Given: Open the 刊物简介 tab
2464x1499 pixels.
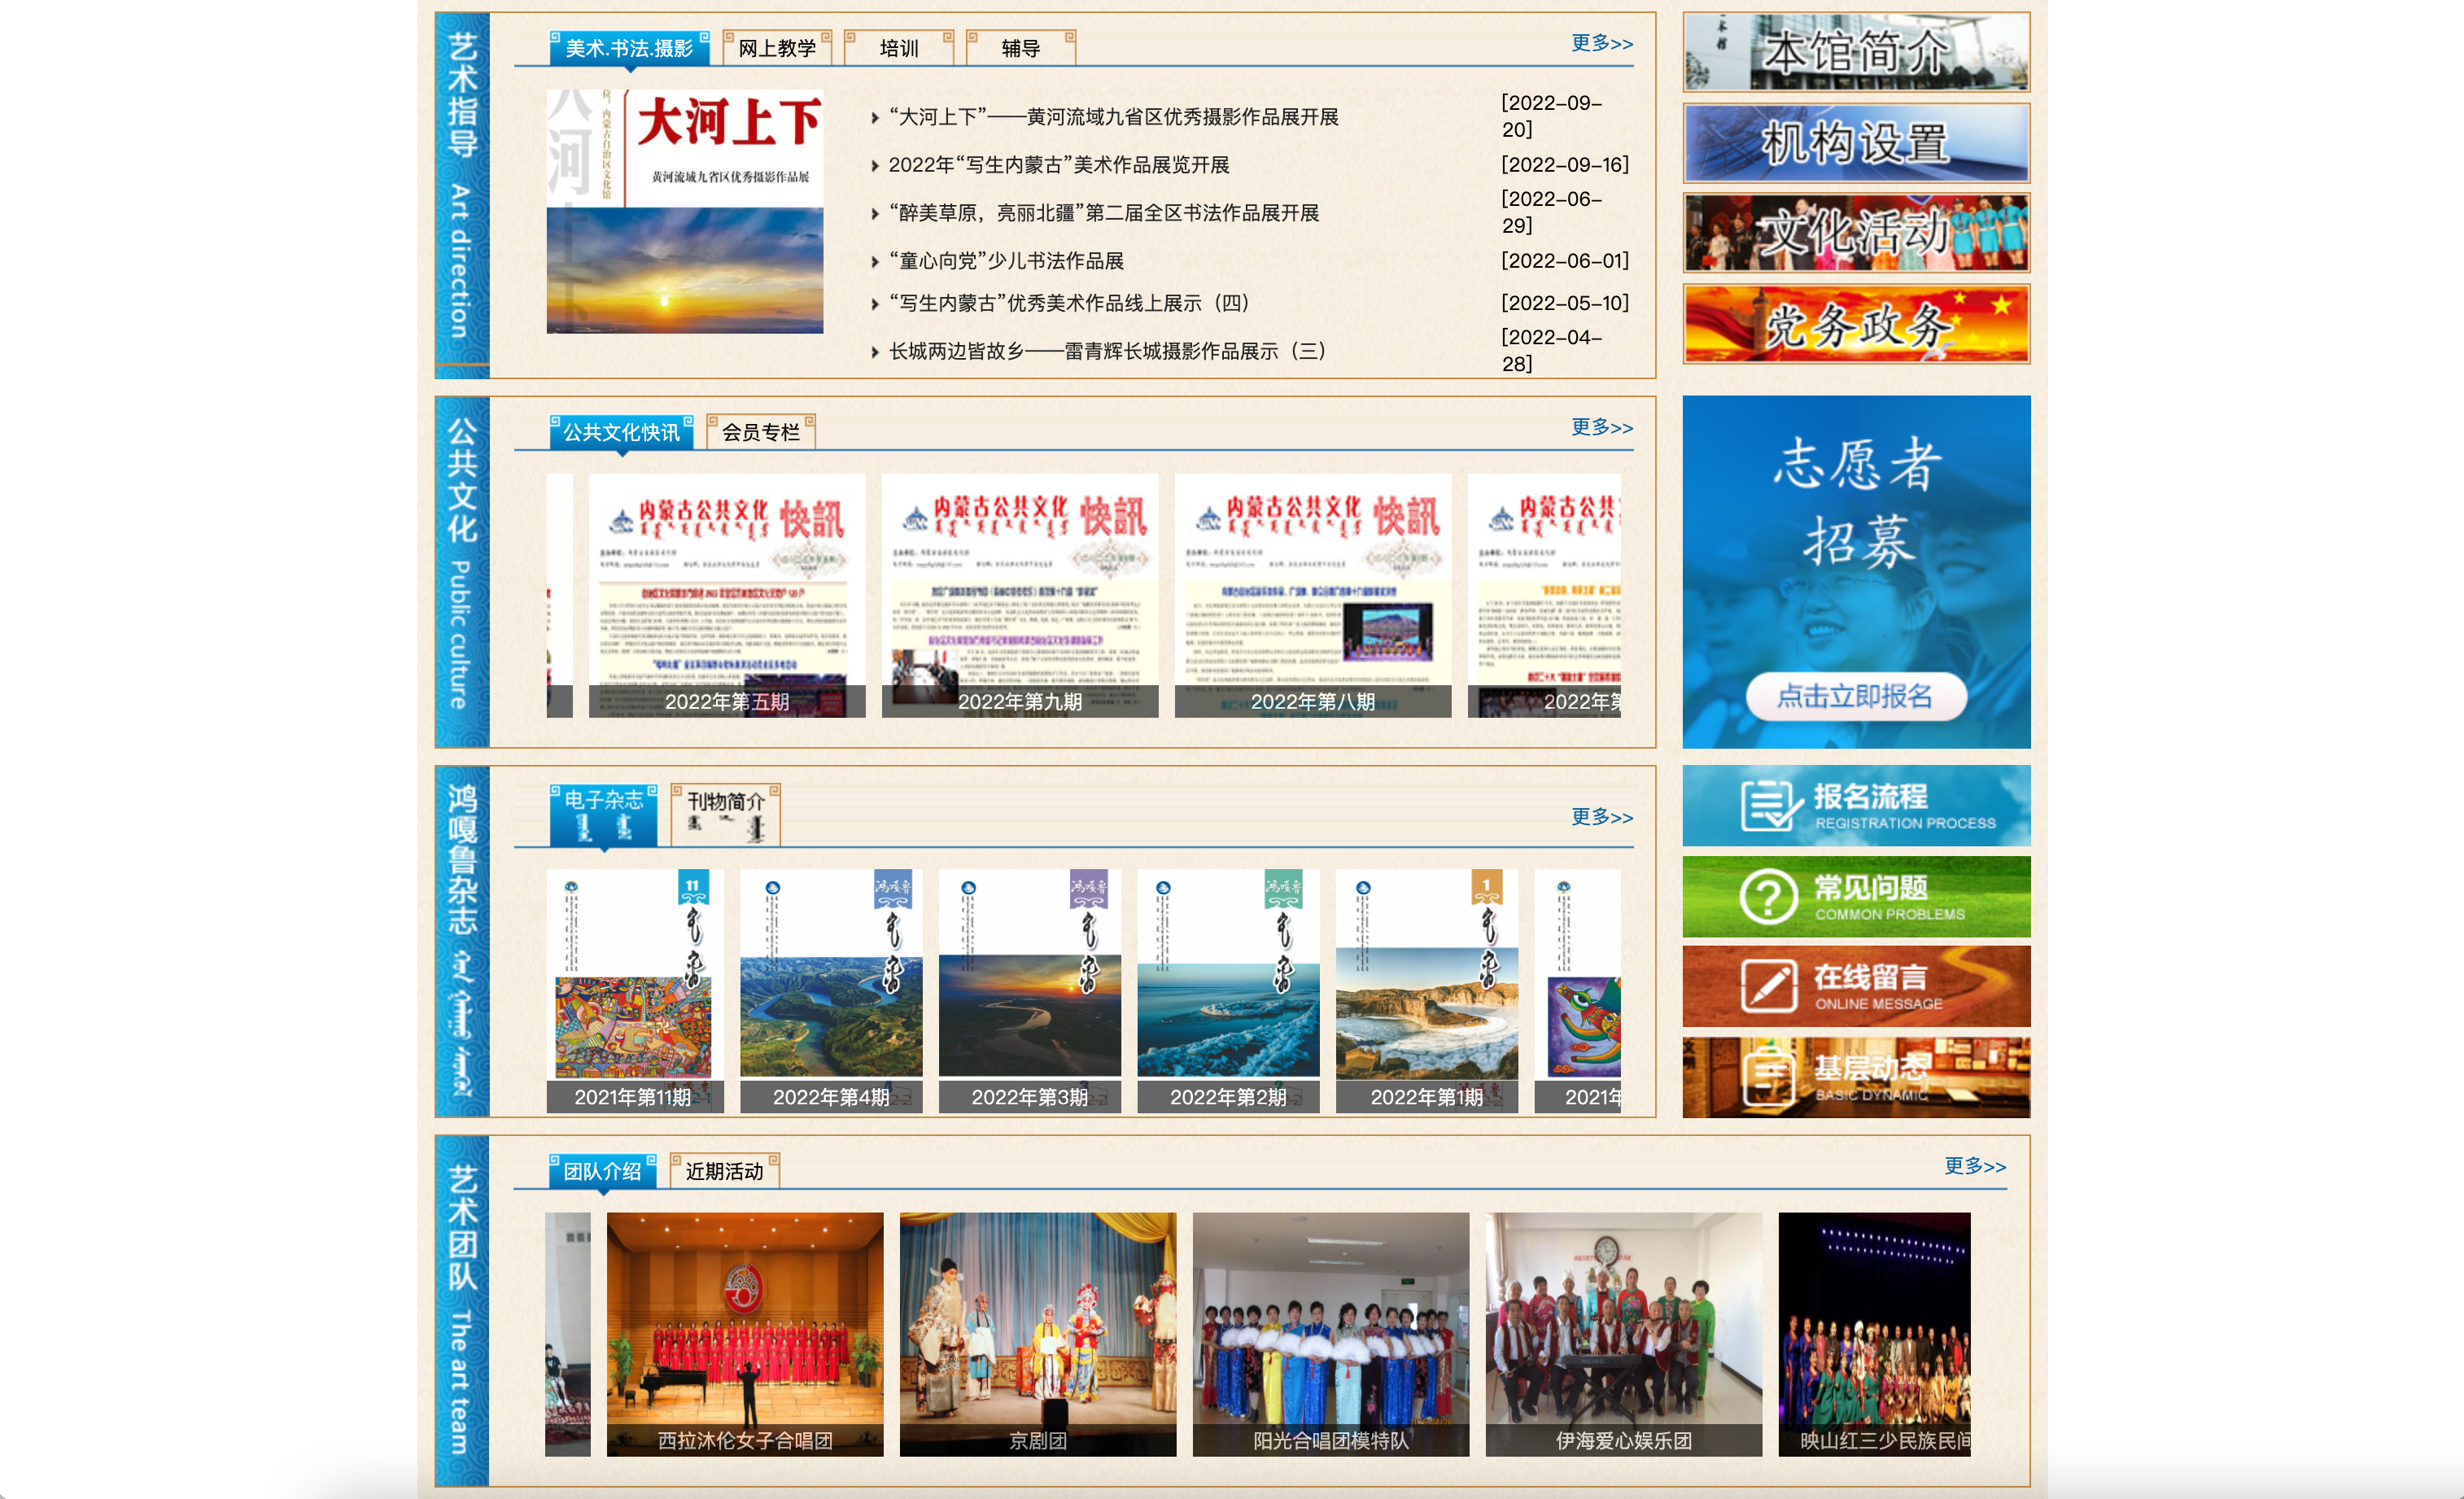Looking at the screenshot, I should [725, 814].
